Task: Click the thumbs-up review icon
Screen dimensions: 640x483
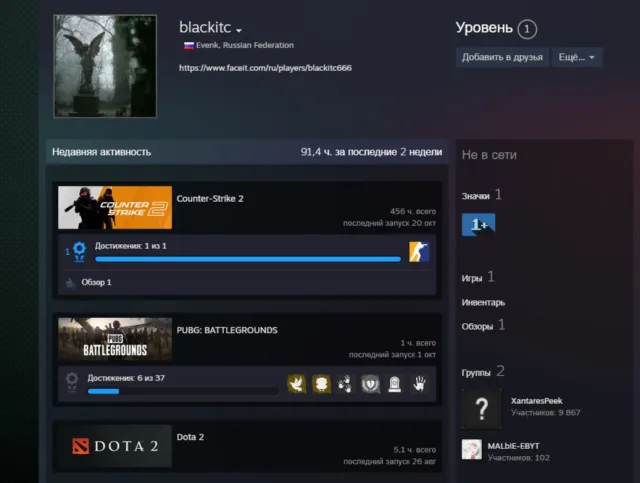Action: coord(70,283)
